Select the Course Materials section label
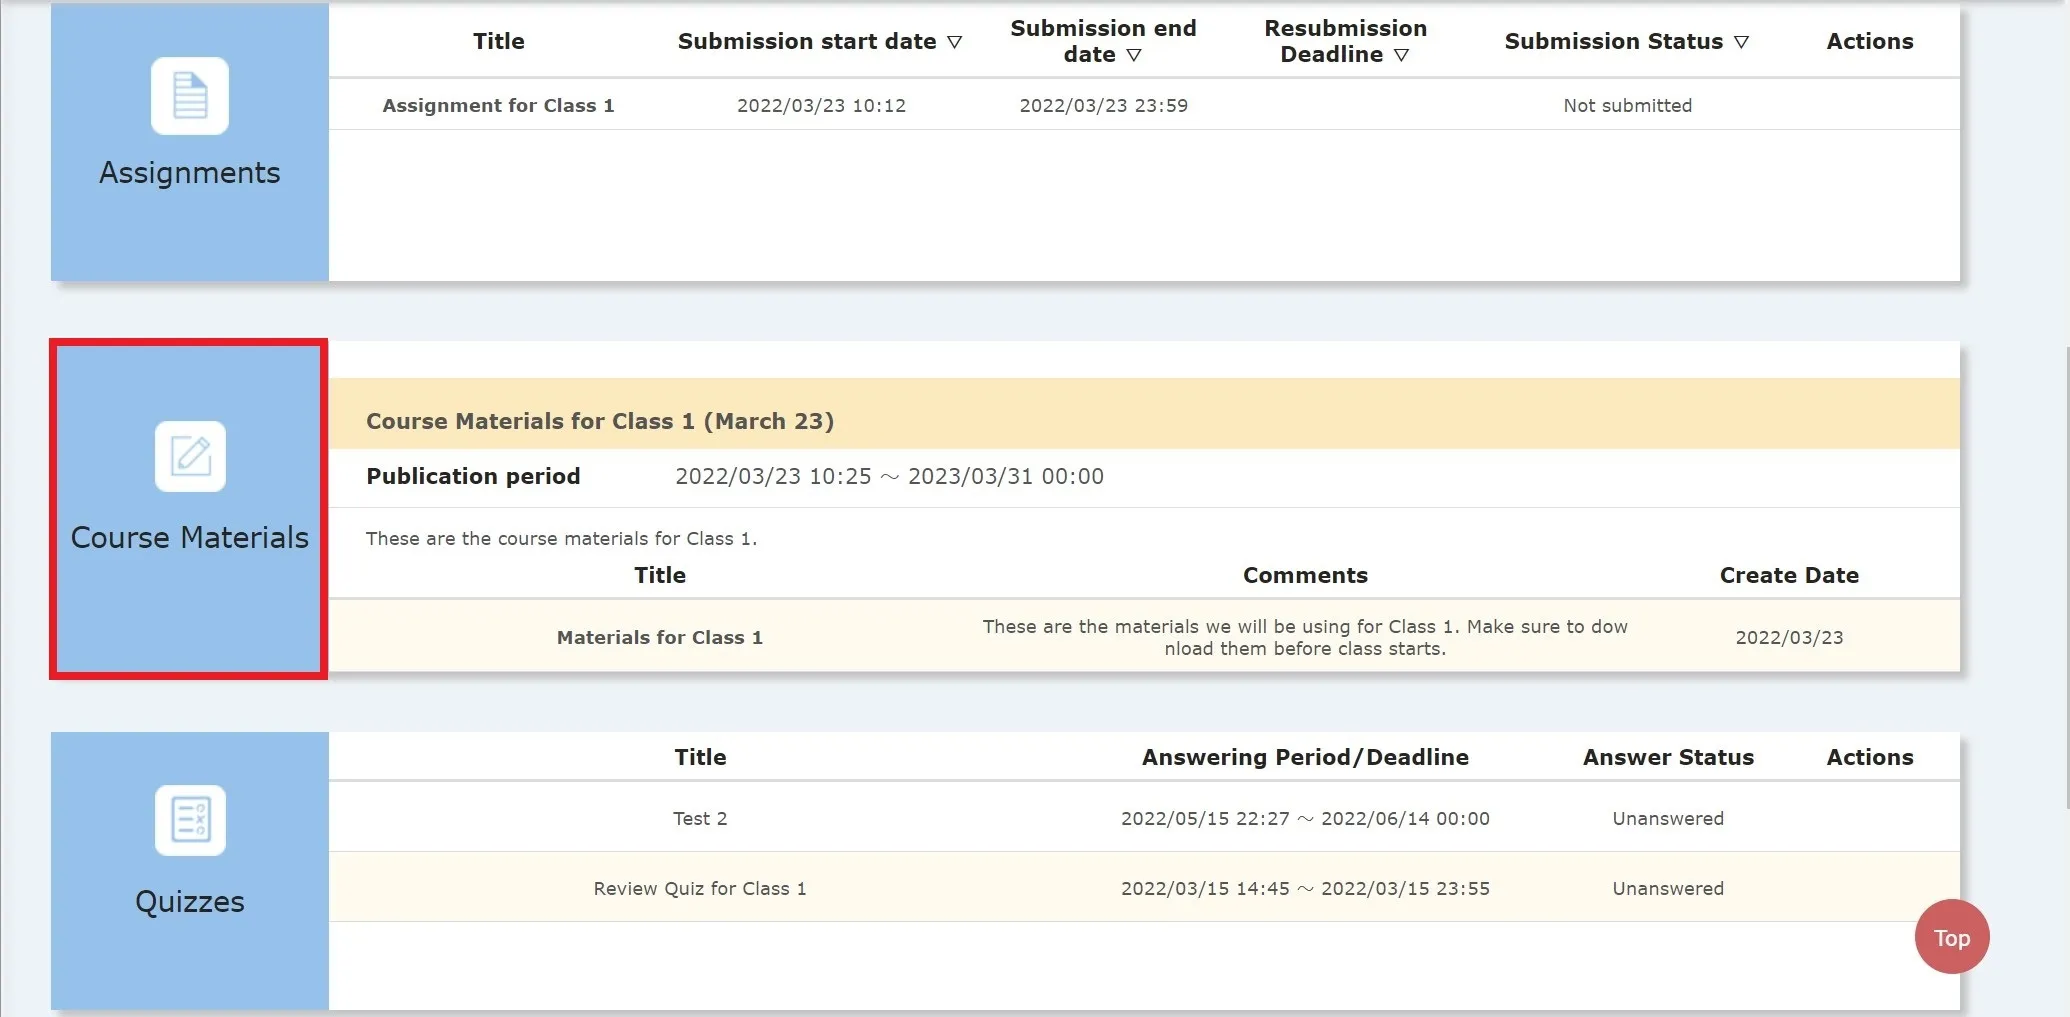Screen dimensions: 2070x1017 (x=190, y=537)
